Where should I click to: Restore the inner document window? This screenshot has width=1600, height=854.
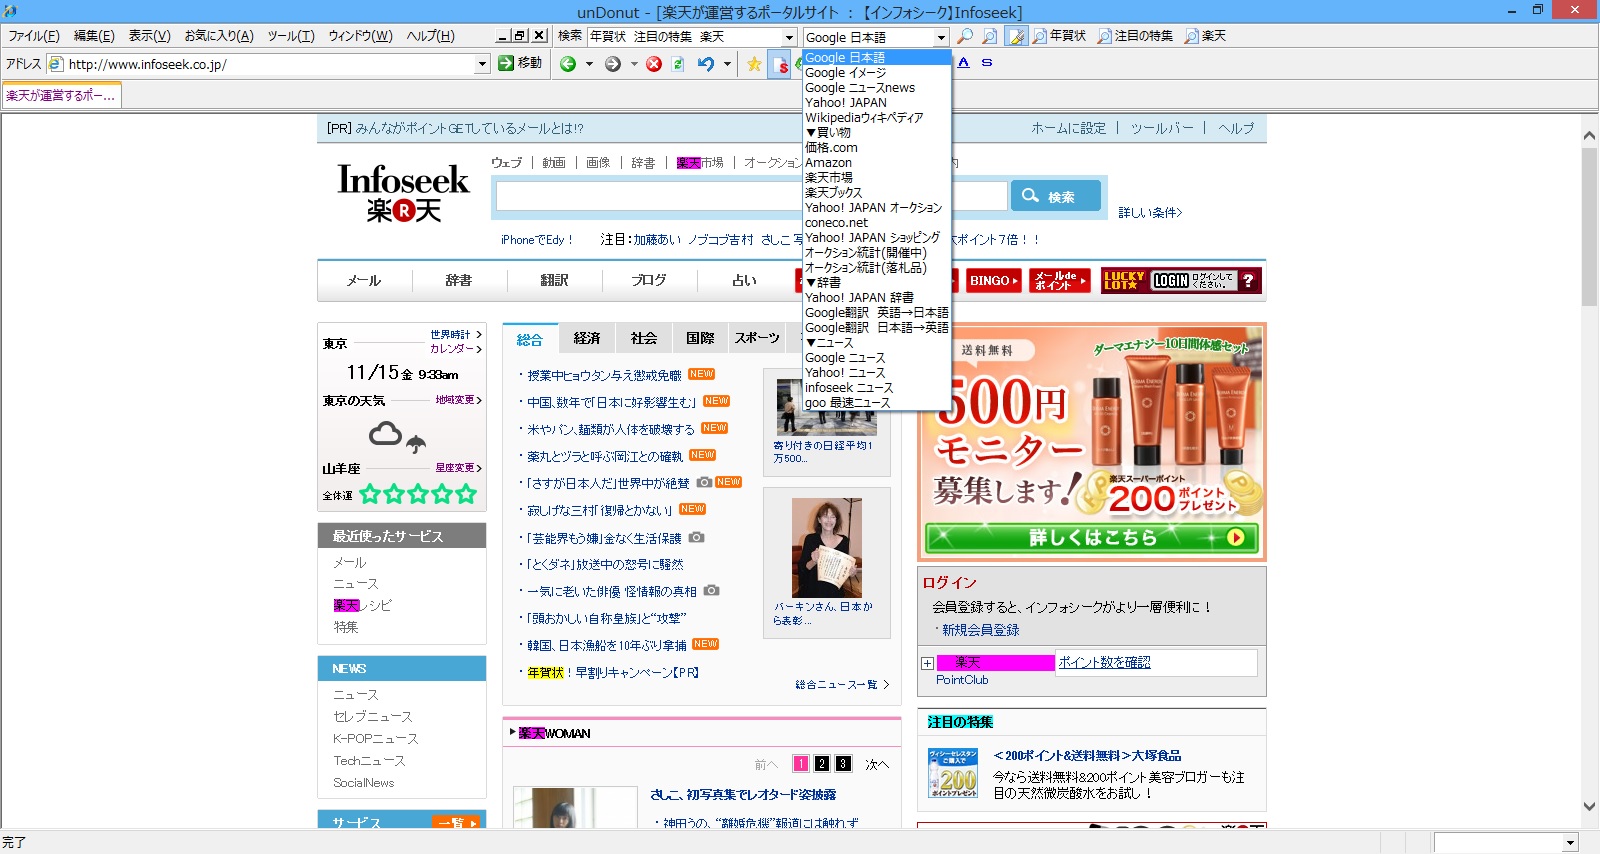(x=519, y=35)
